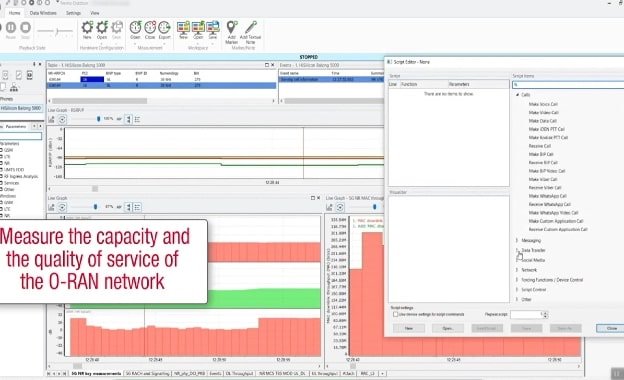
Task: Click RSRP line graph refresh icon
Action: tap(62, 119)
